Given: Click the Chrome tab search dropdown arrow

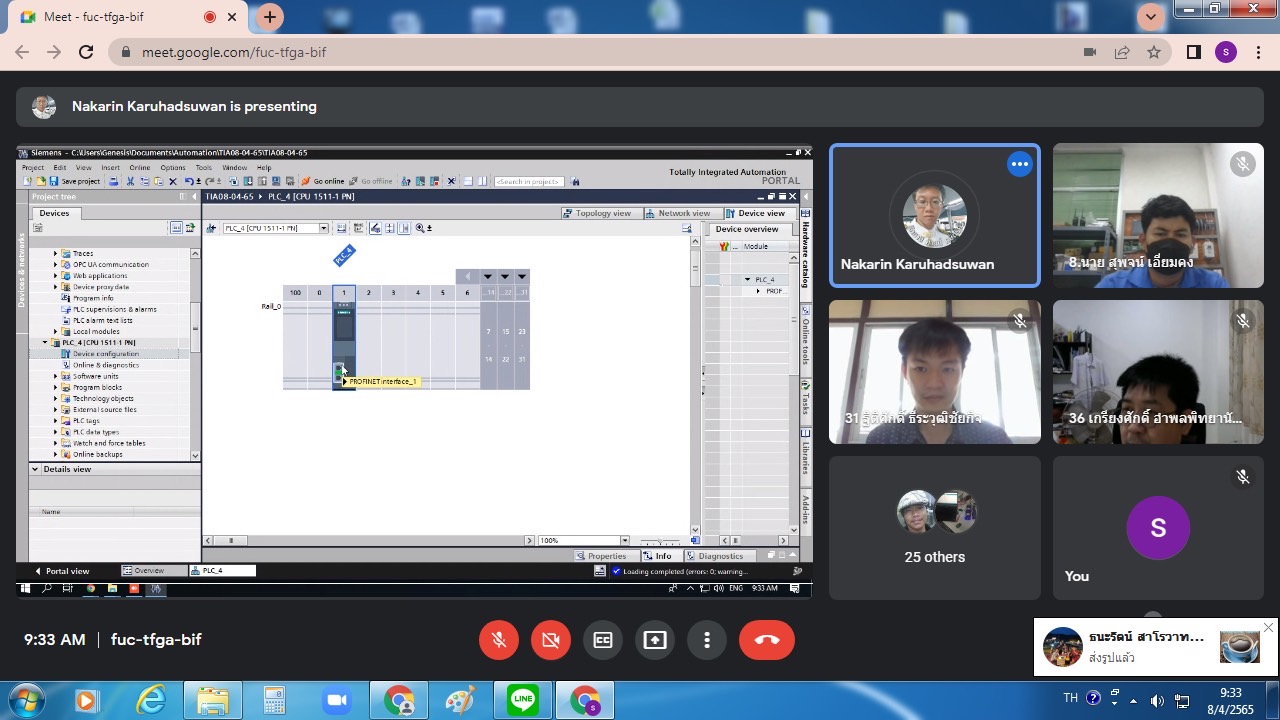Looking at the screenshot, I should tap(1151, 16).
